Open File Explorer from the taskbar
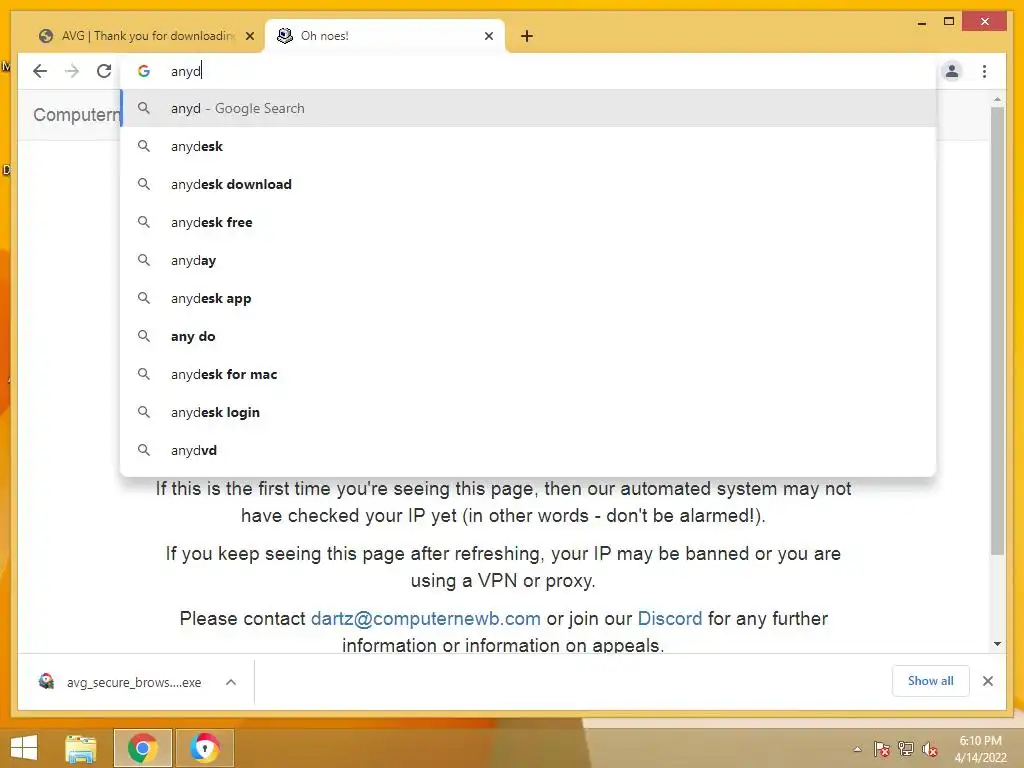1024x768 pixels. point(81,748)
